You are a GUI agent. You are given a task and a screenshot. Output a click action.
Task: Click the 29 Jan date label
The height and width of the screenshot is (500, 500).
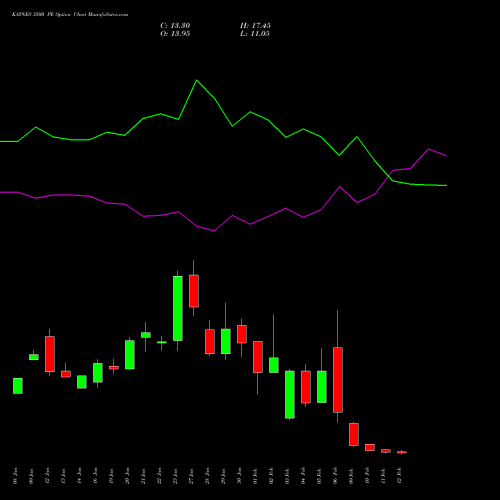pos(224,476)
